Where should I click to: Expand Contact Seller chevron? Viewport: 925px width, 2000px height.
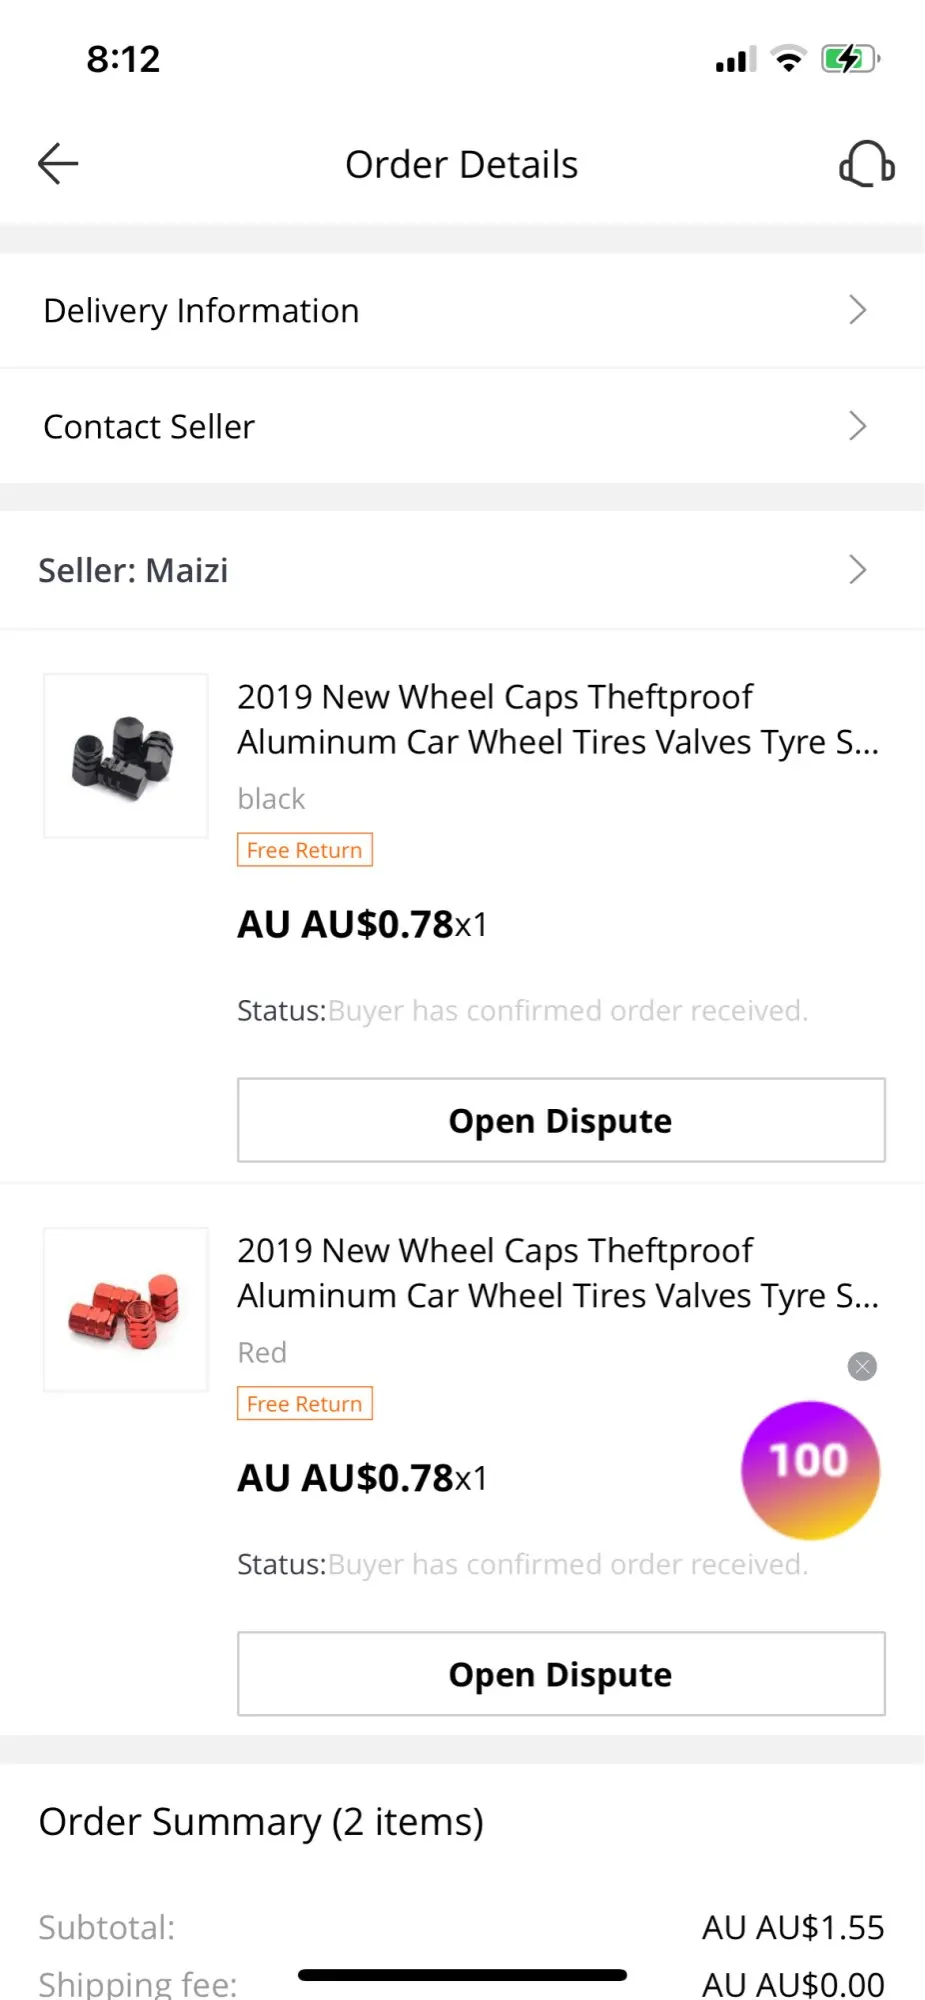(x=857, y=426)
